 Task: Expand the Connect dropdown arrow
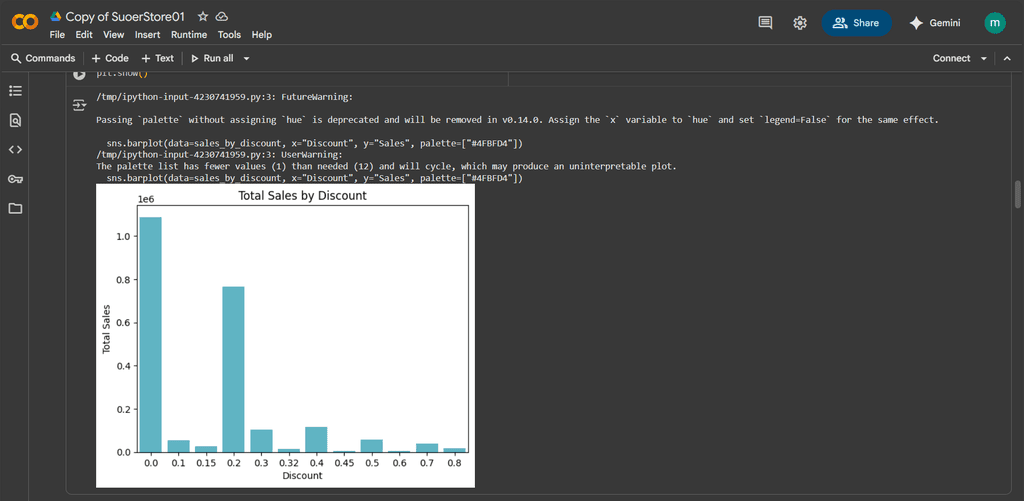(x=984, y=58)
